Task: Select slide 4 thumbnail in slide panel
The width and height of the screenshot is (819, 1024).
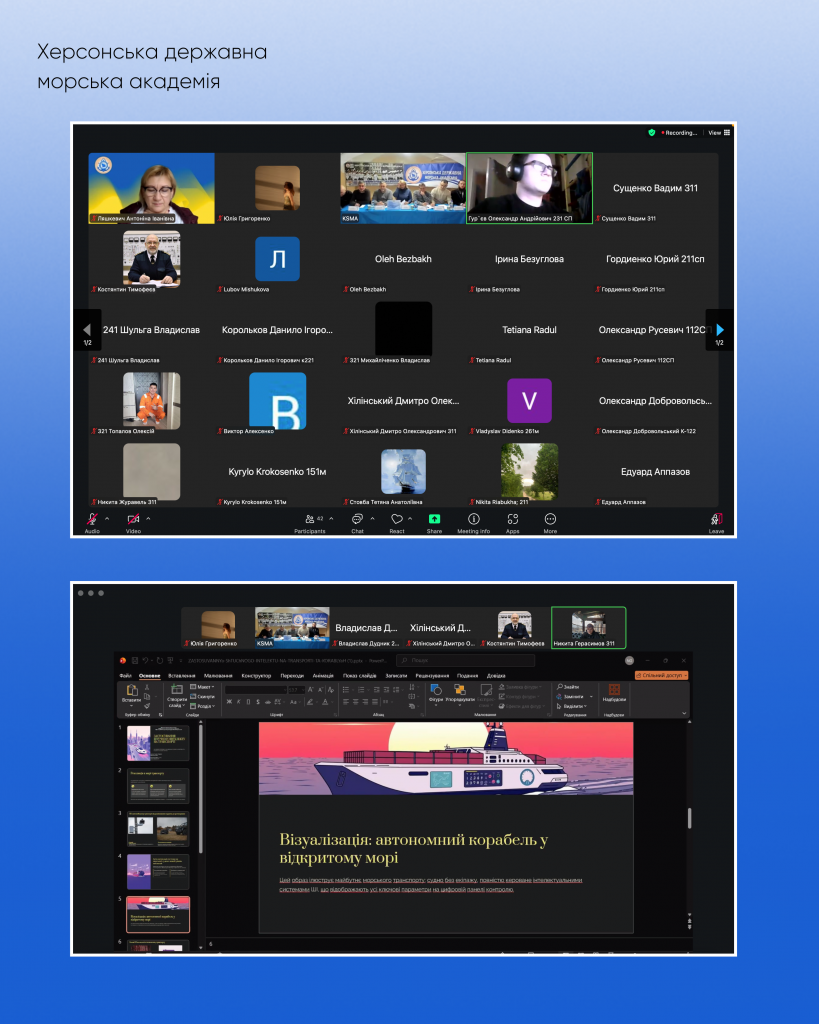Action: click(157, 871)
